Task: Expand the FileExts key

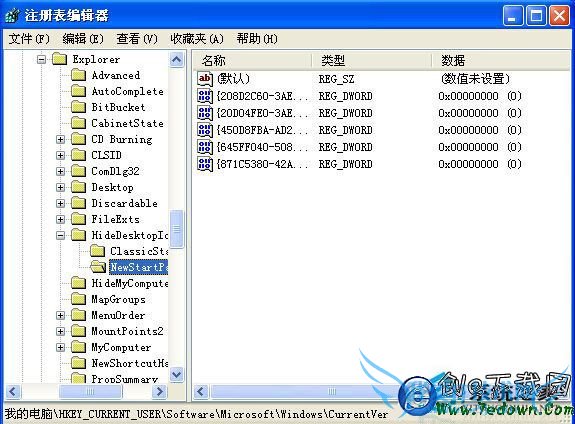Action: coord(61,219)
